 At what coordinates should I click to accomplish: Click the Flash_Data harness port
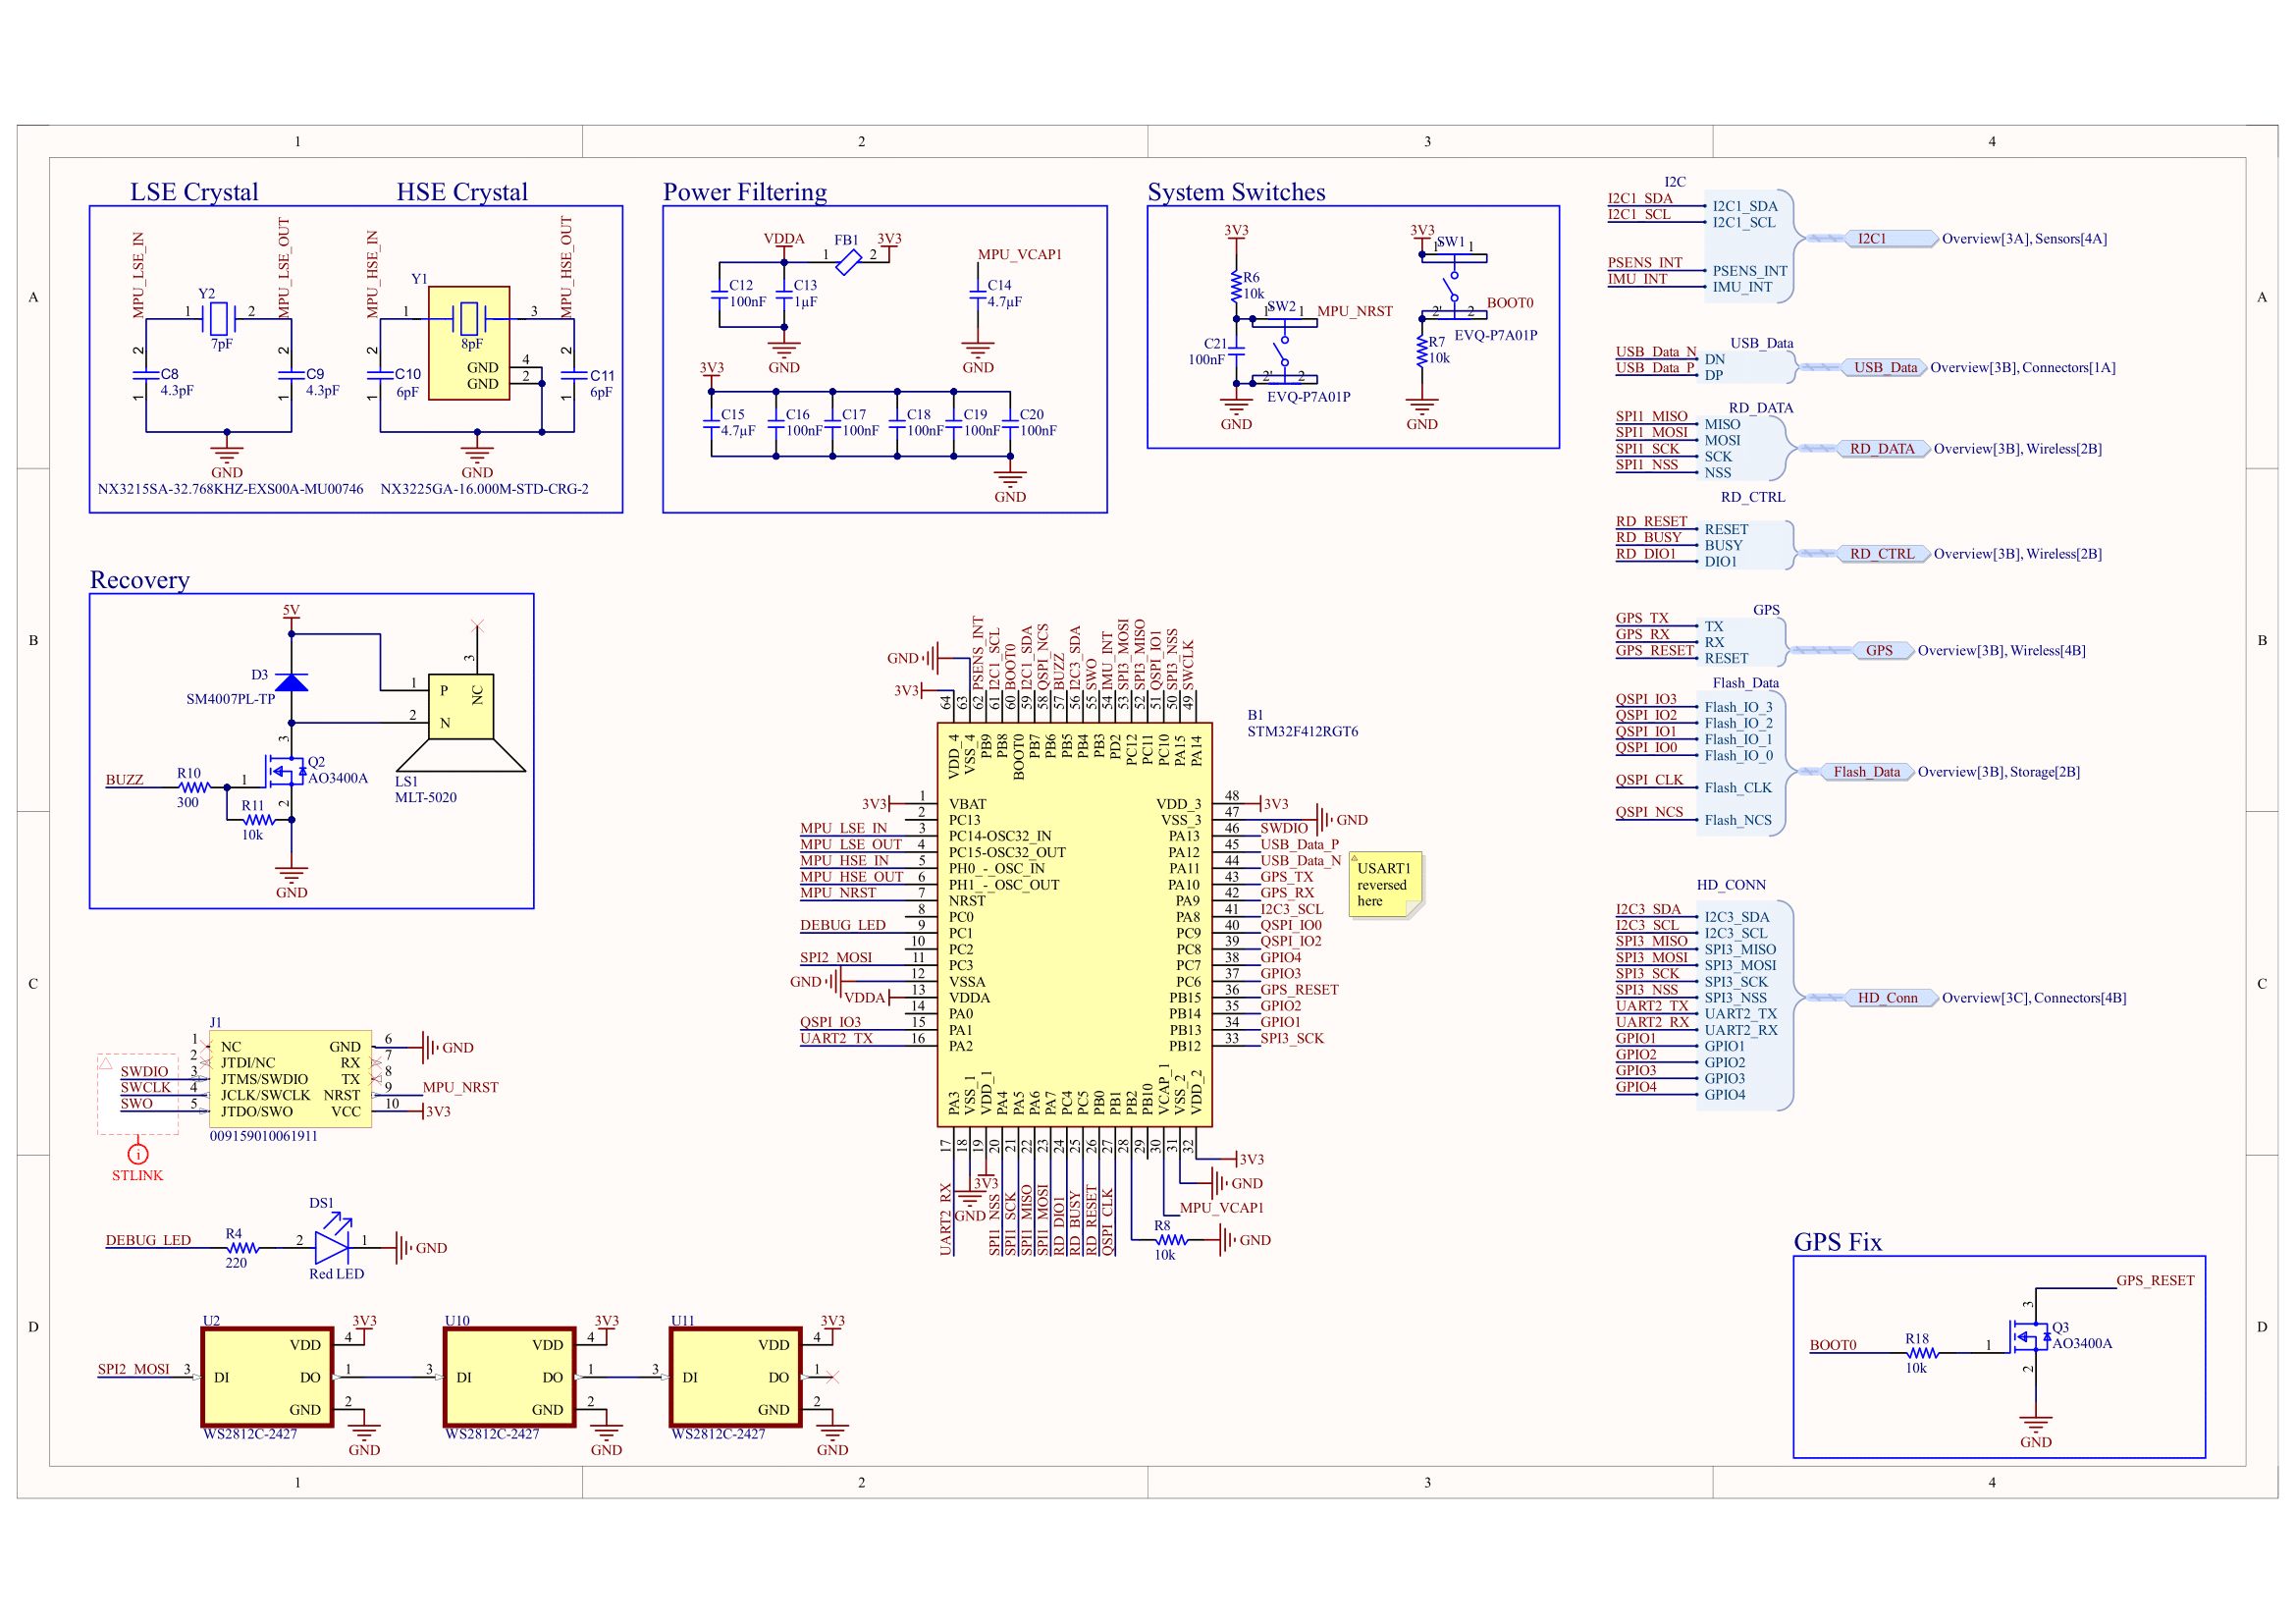pos(1867,771)
